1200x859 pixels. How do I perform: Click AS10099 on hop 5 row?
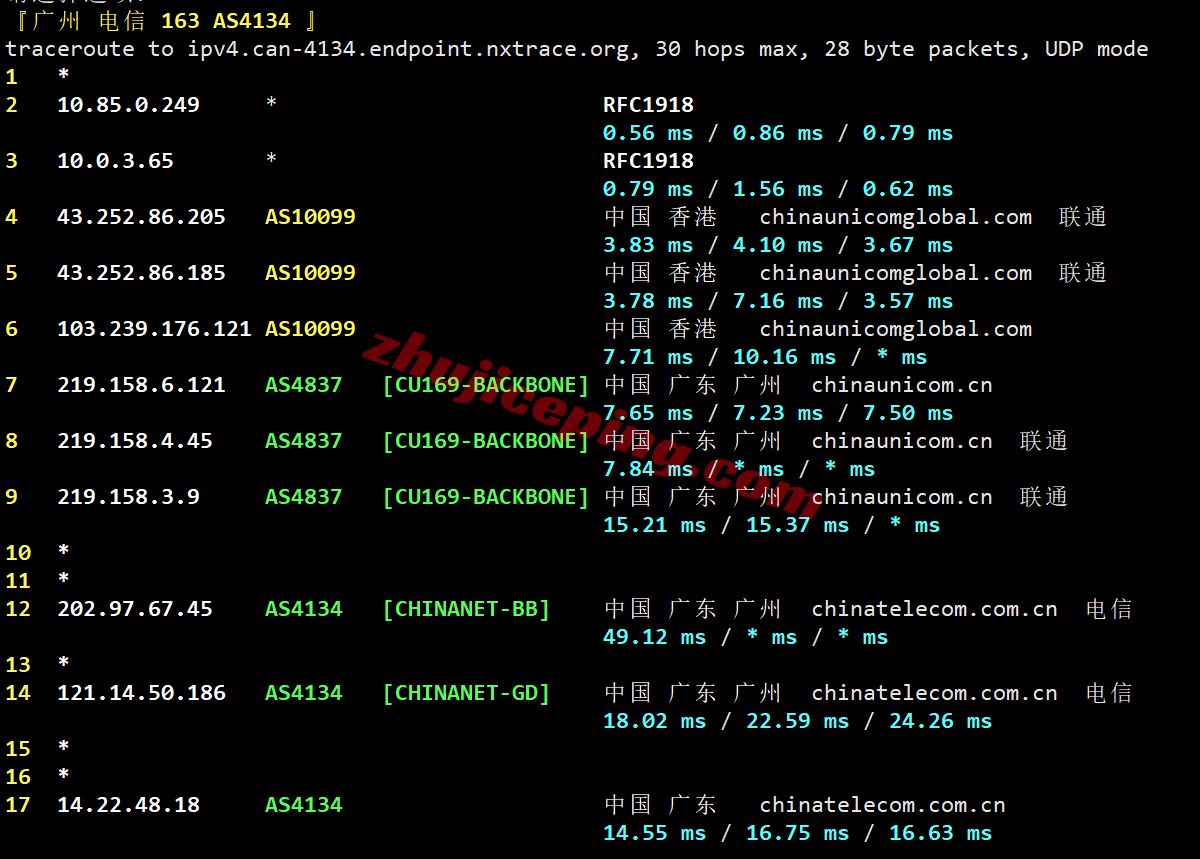tap(310, 273)
